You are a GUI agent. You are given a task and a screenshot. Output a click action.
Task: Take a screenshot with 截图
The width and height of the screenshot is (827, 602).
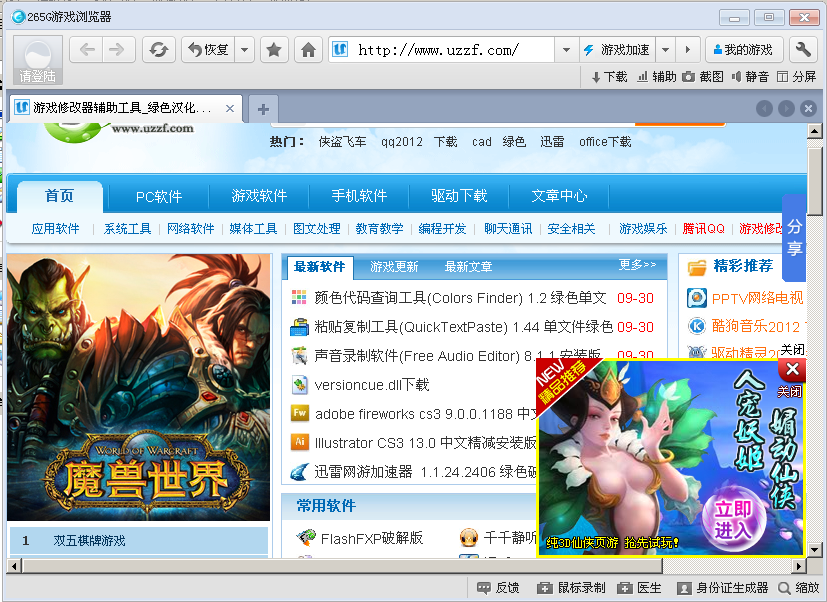[703, 77]
